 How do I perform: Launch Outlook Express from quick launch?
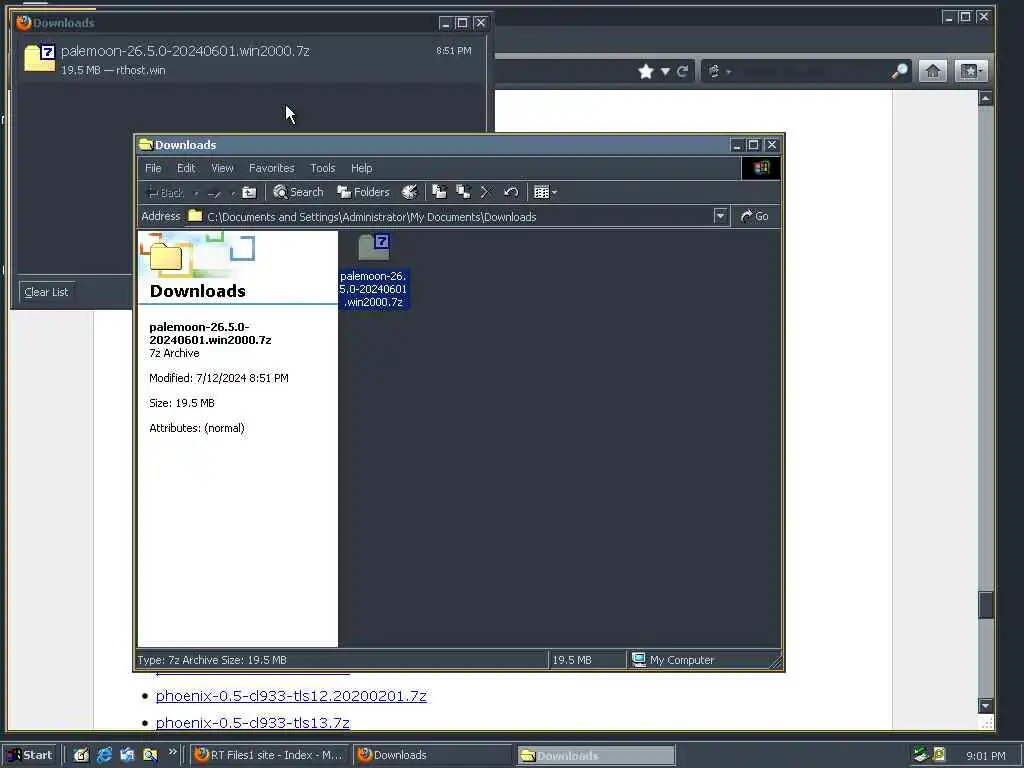[x=127, y=755]
